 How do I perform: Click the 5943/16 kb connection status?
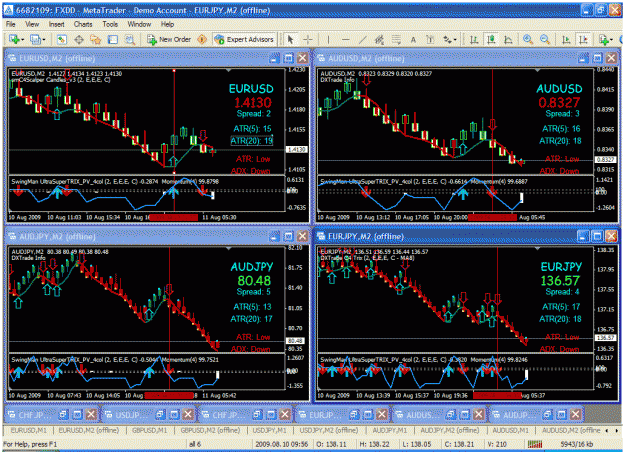pyautogui.click(x=577, y=444)
